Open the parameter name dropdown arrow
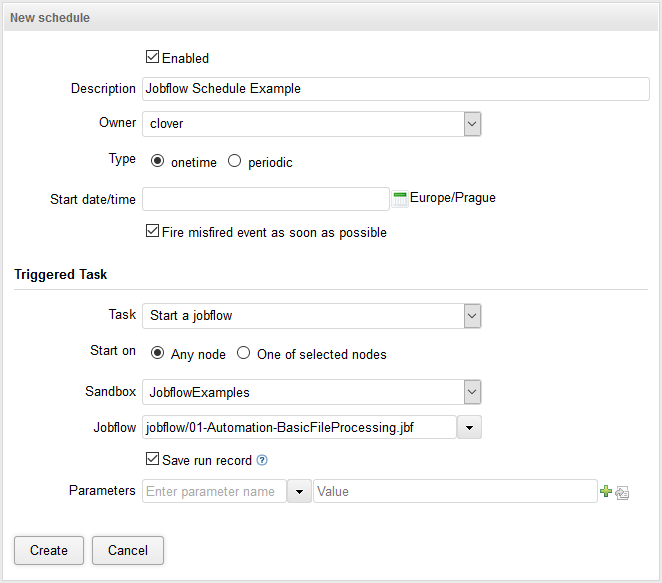Image resolution: width=662 pixels, height=583 pixels. (299, 491)
